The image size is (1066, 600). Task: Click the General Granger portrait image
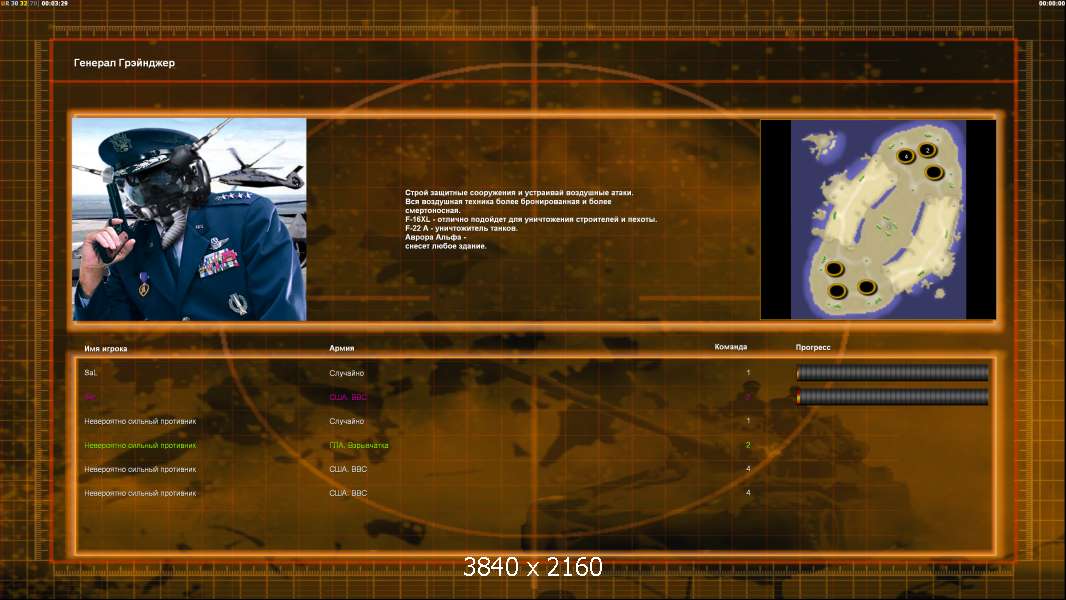[190, 219]
